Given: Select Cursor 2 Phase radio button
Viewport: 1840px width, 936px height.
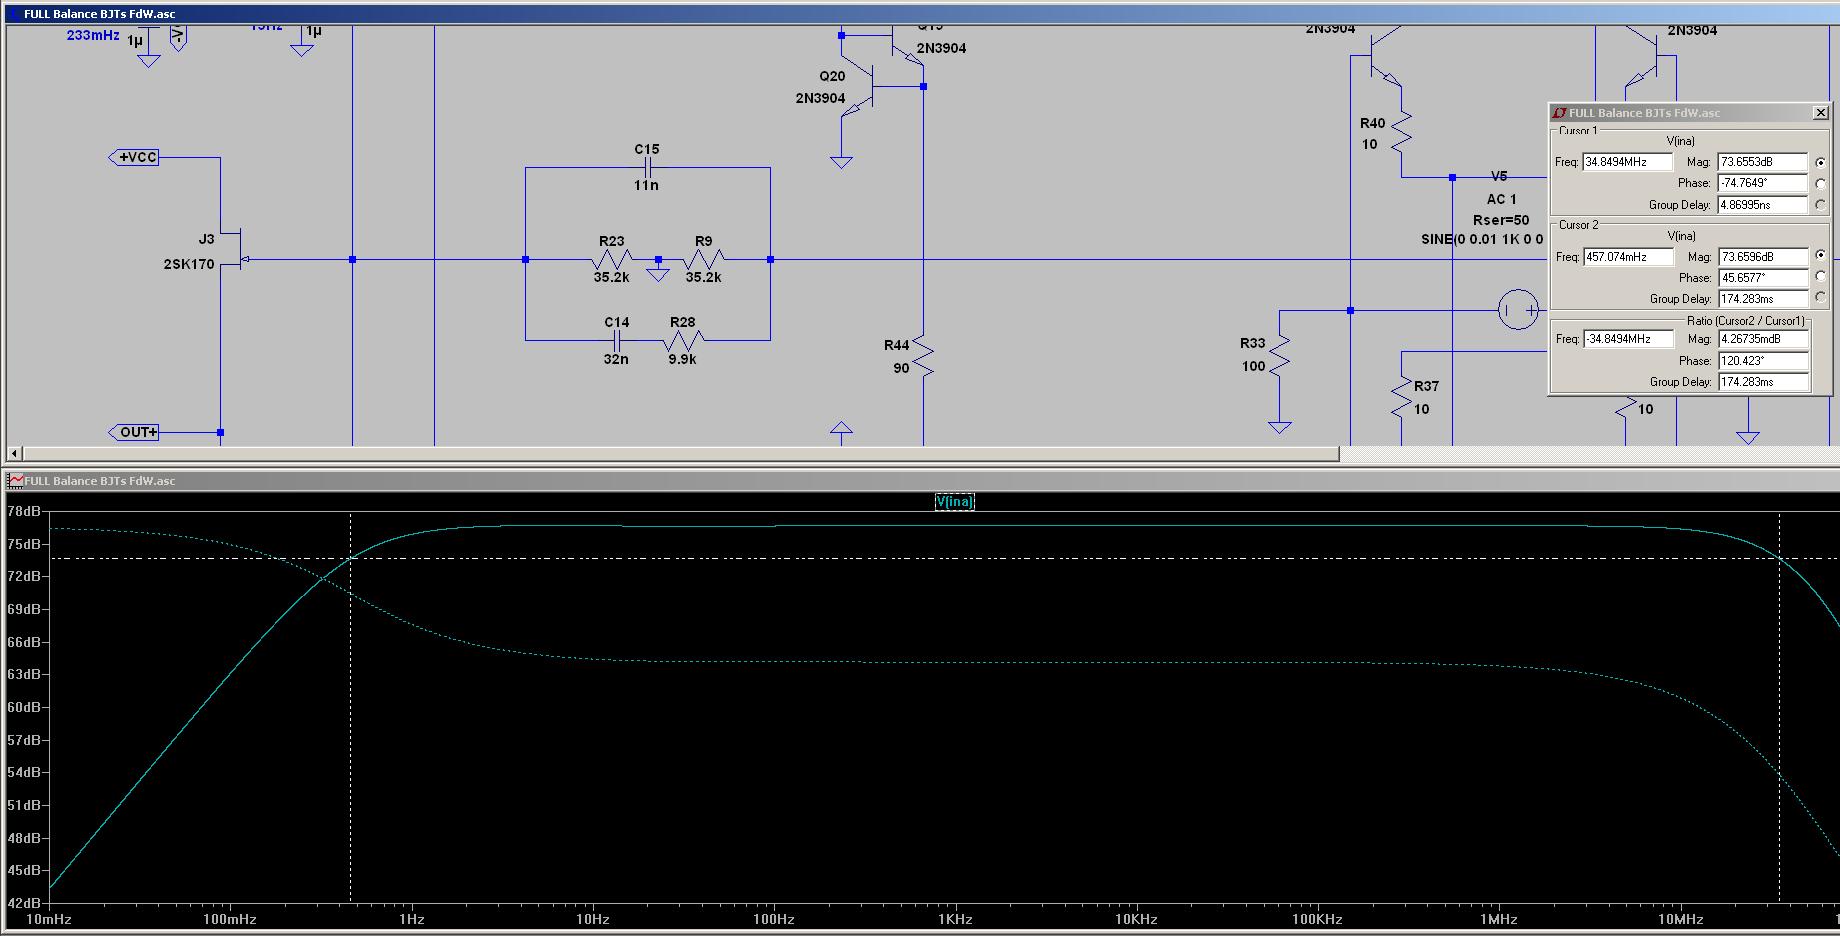Looking at the screenshot, I should pyautogui.click(x=1820, y=277).
